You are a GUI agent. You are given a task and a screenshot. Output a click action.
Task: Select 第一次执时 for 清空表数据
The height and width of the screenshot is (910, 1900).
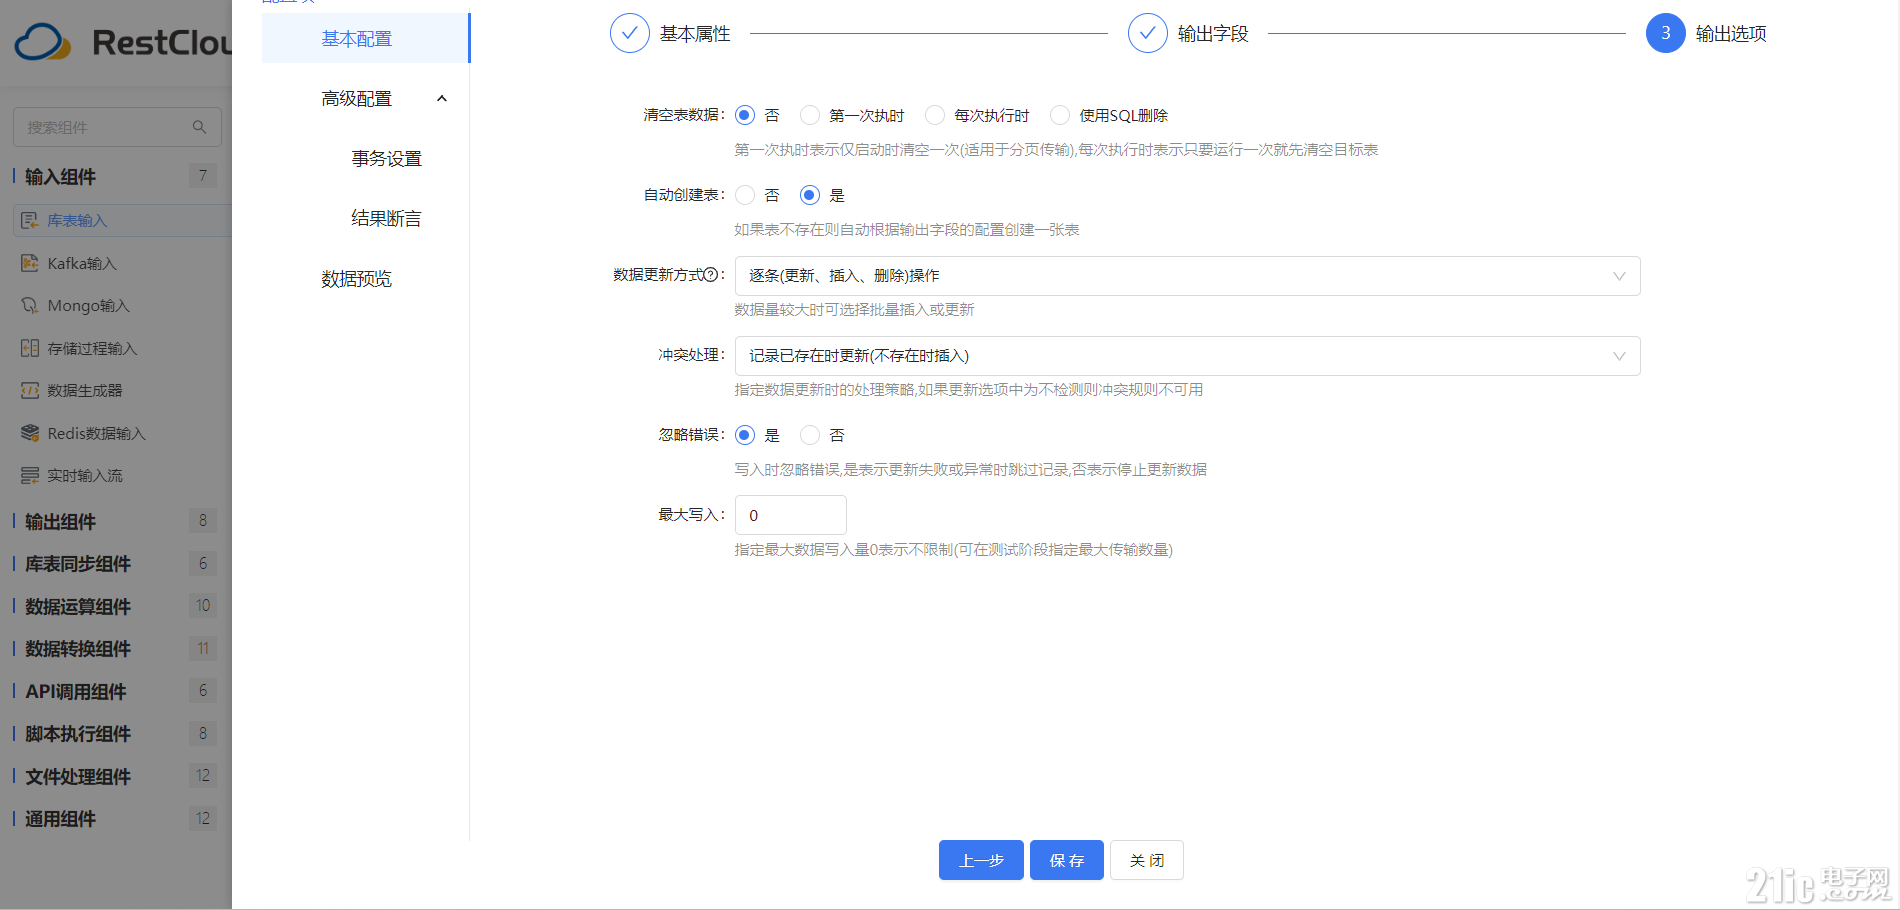tap(810, 115)
